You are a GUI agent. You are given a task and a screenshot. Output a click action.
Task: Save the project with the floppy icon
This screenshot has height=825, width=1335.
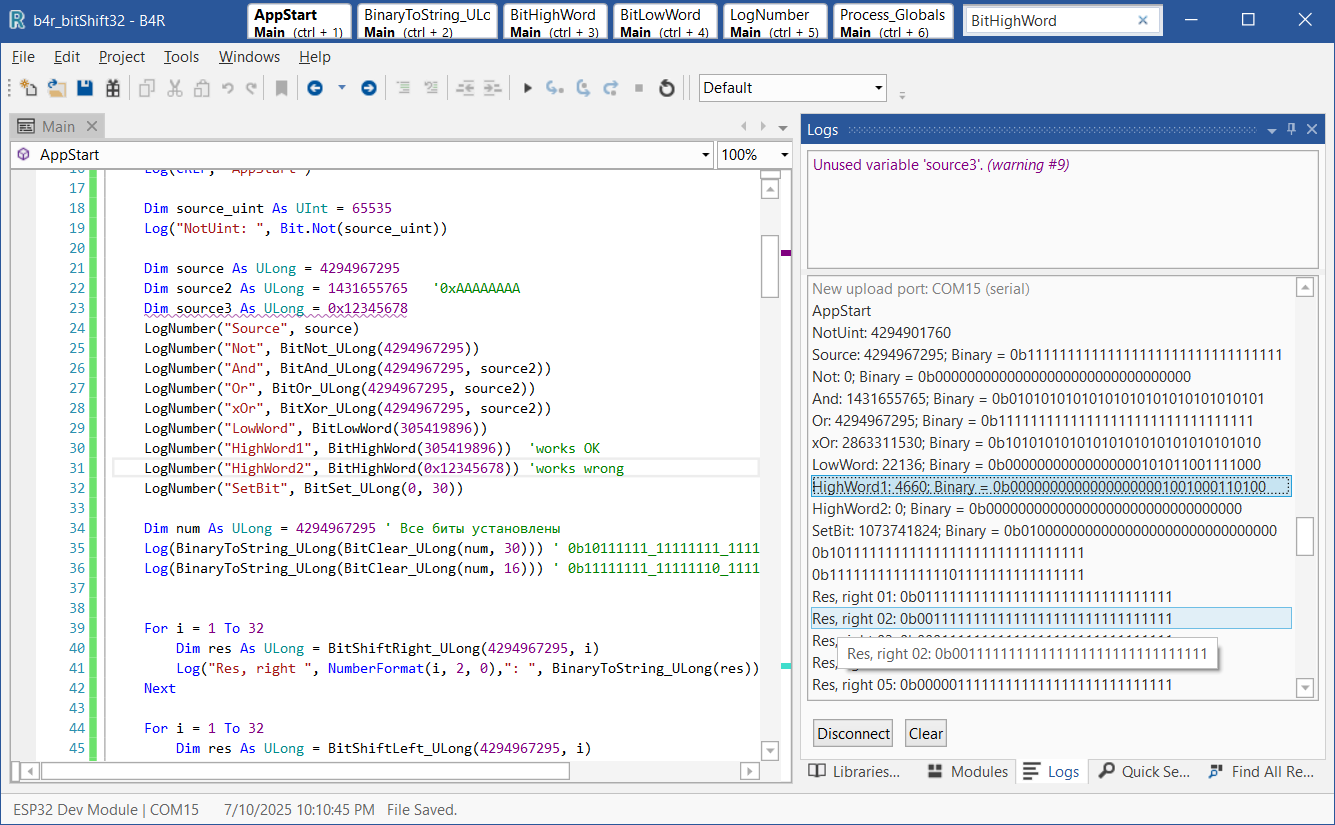tap(85, 88)
